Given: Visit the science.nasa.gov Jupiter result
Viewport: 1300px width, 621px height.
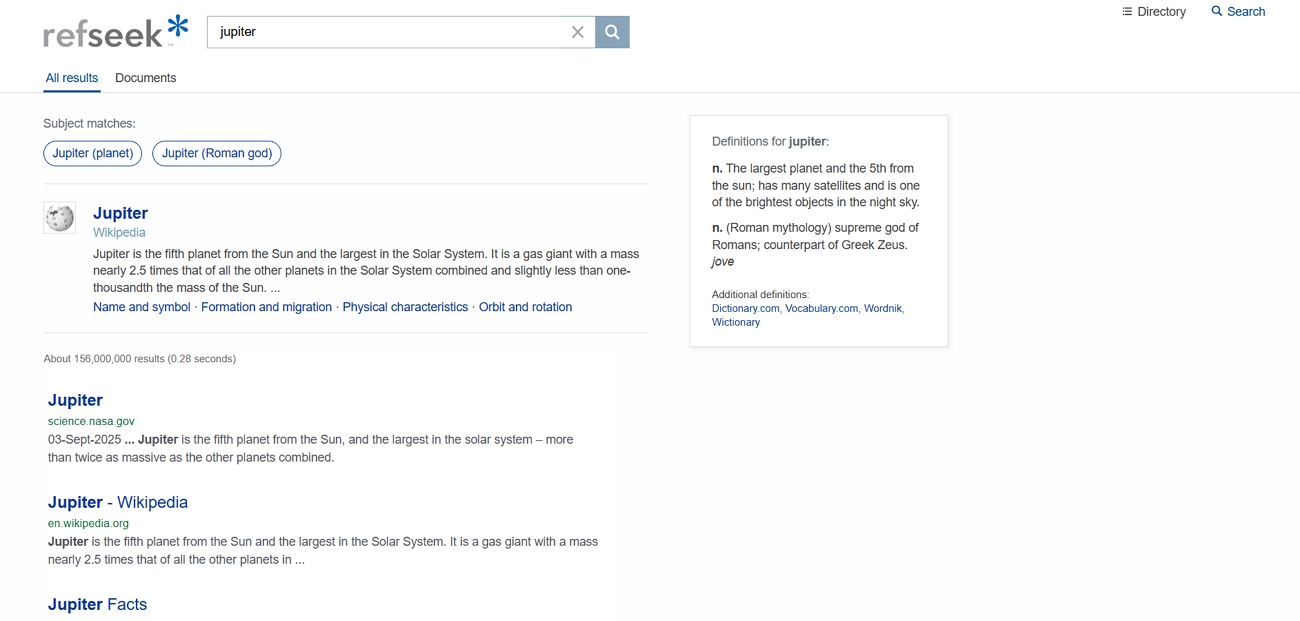Looking at the screenshot, I should click(75, 400).
